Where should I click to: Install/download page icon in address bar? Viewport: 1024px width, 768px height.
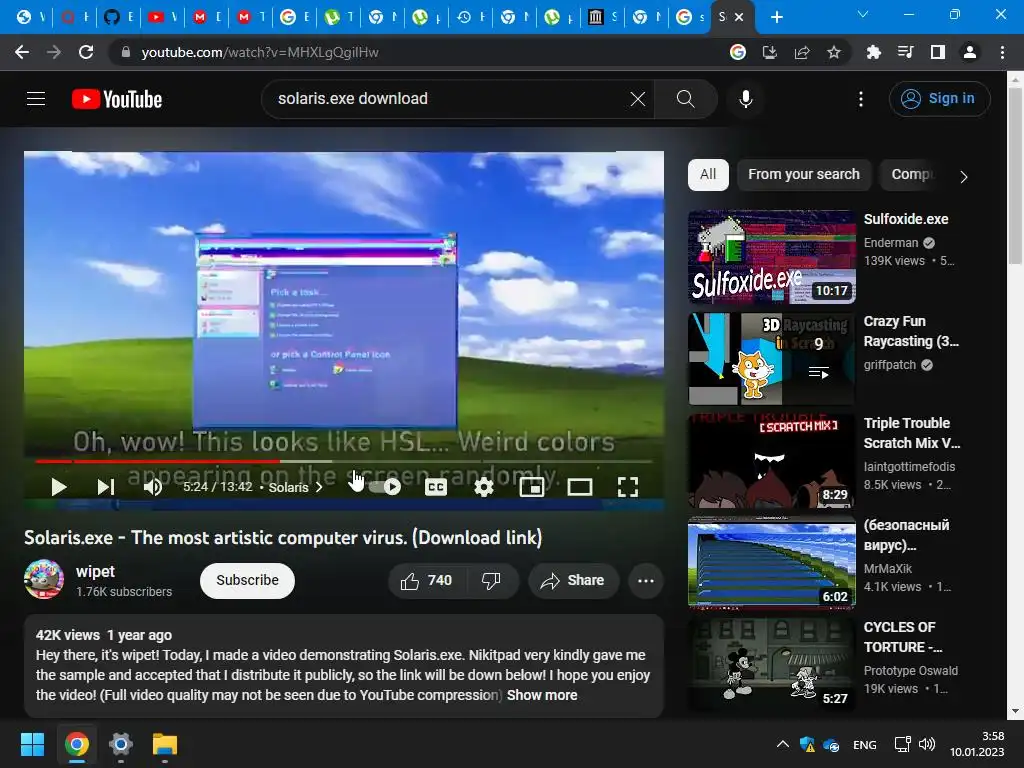coord(770,52)
